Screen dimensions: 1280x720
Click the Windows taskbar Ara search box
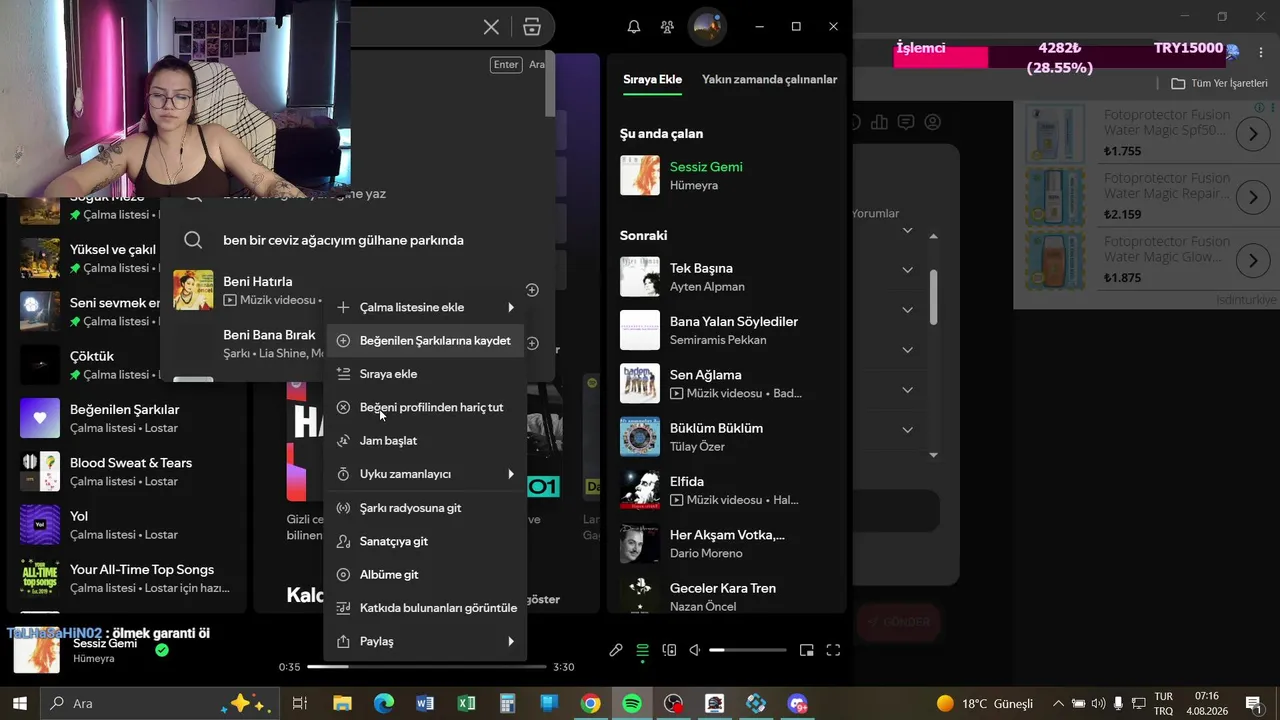160,703
